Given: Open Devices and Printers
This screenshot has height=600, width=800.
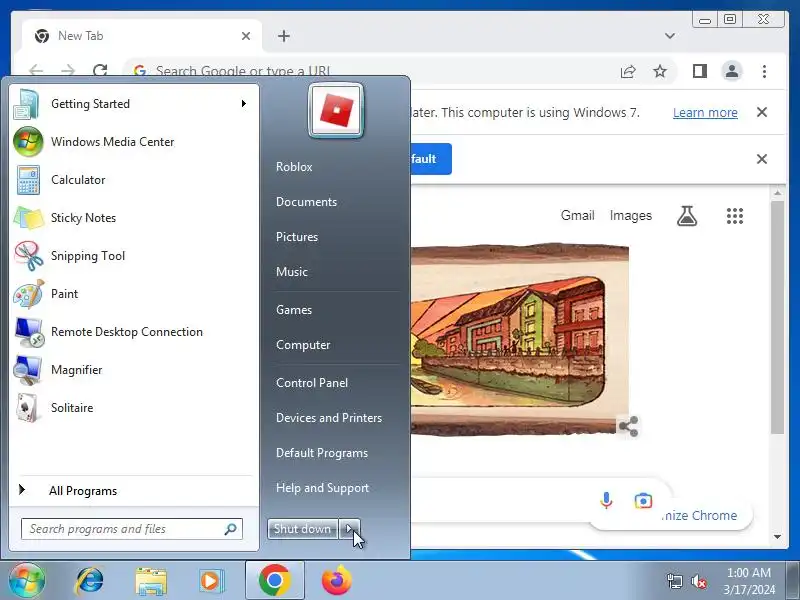Looking at the screenshot, I should tap(329, 418).
